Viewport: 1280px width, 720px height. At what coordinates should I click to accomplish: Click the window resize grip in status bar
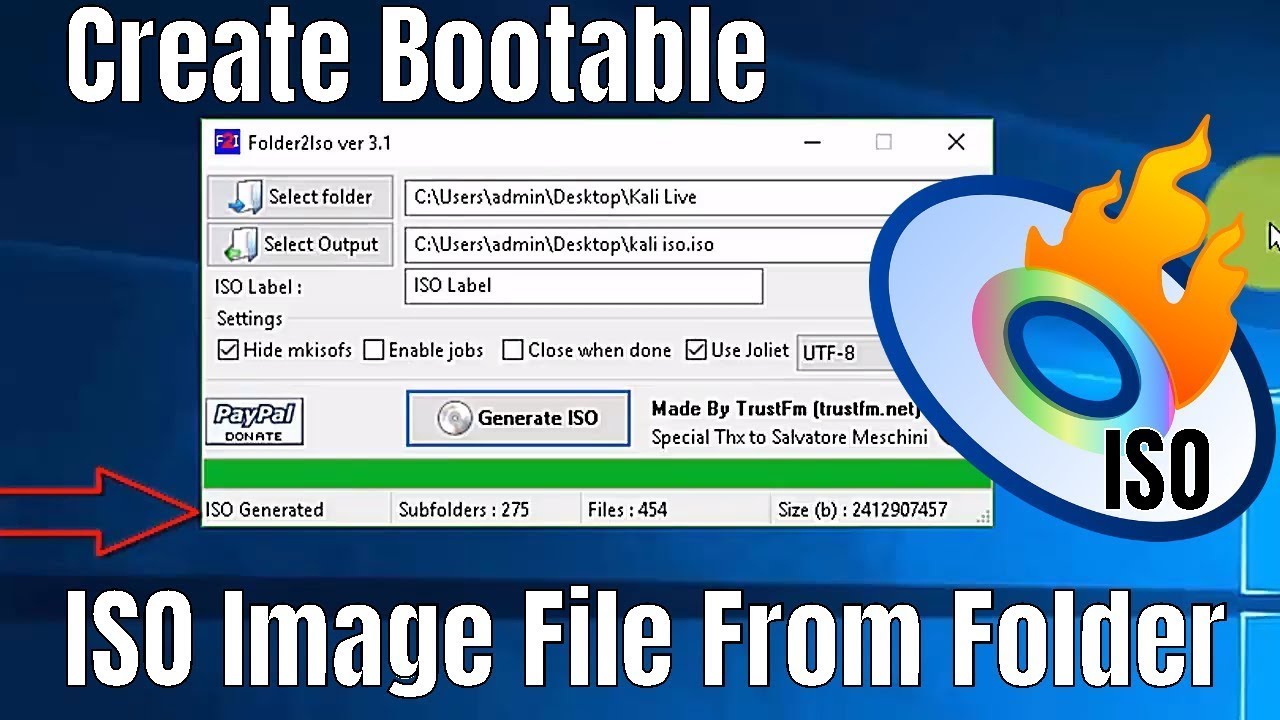click(x=983, y=516)
